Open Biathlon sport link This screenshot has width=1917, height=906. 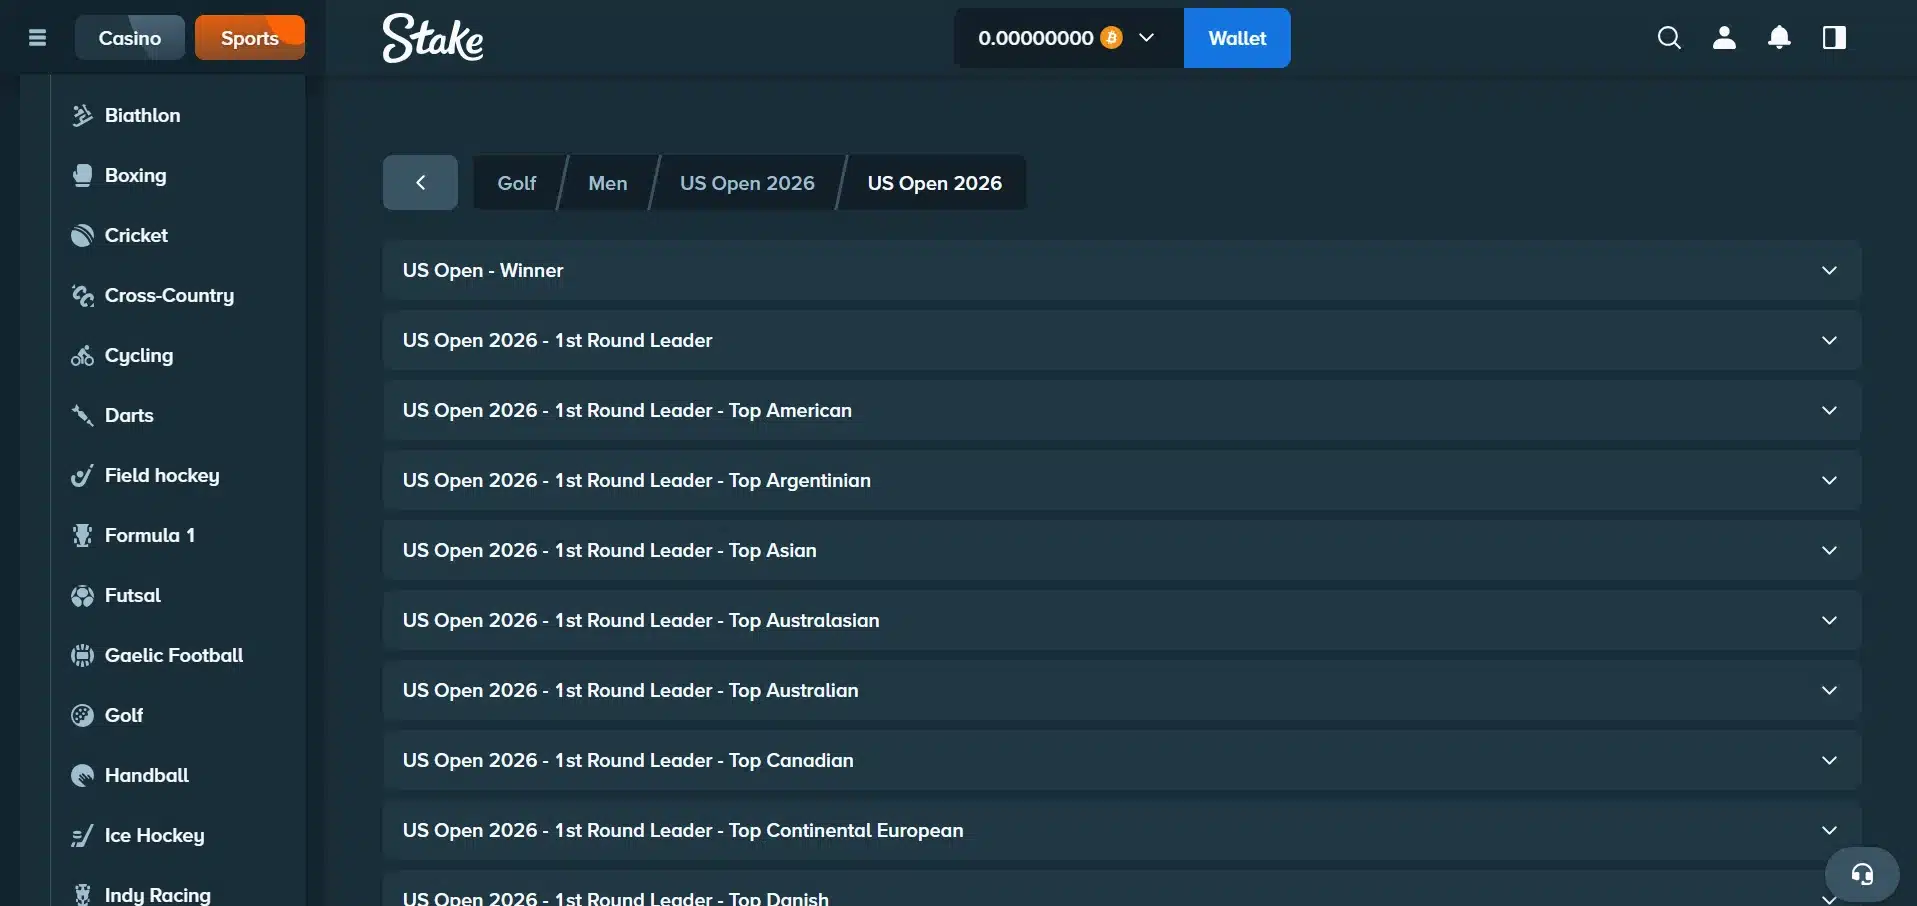tap(143, 115)
